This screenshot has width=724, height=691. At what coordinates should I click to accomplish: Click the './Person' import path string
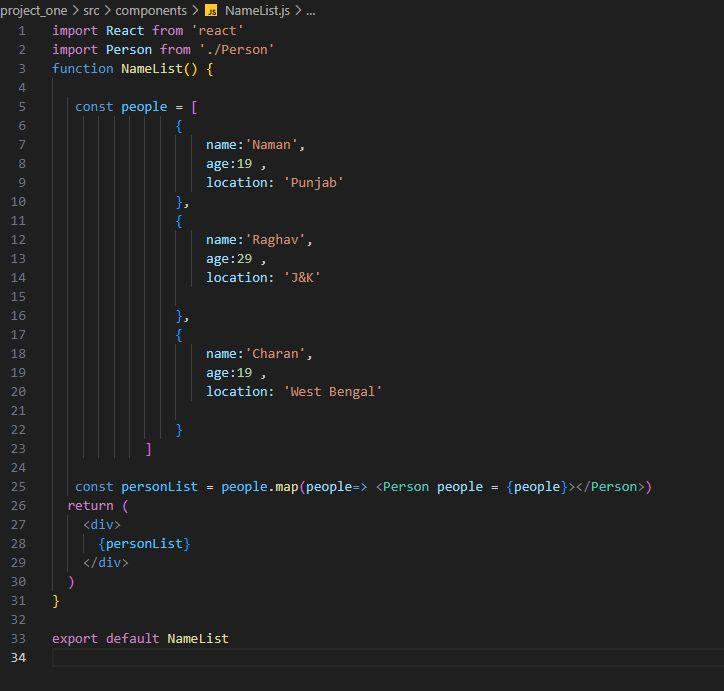coord(237,50)
